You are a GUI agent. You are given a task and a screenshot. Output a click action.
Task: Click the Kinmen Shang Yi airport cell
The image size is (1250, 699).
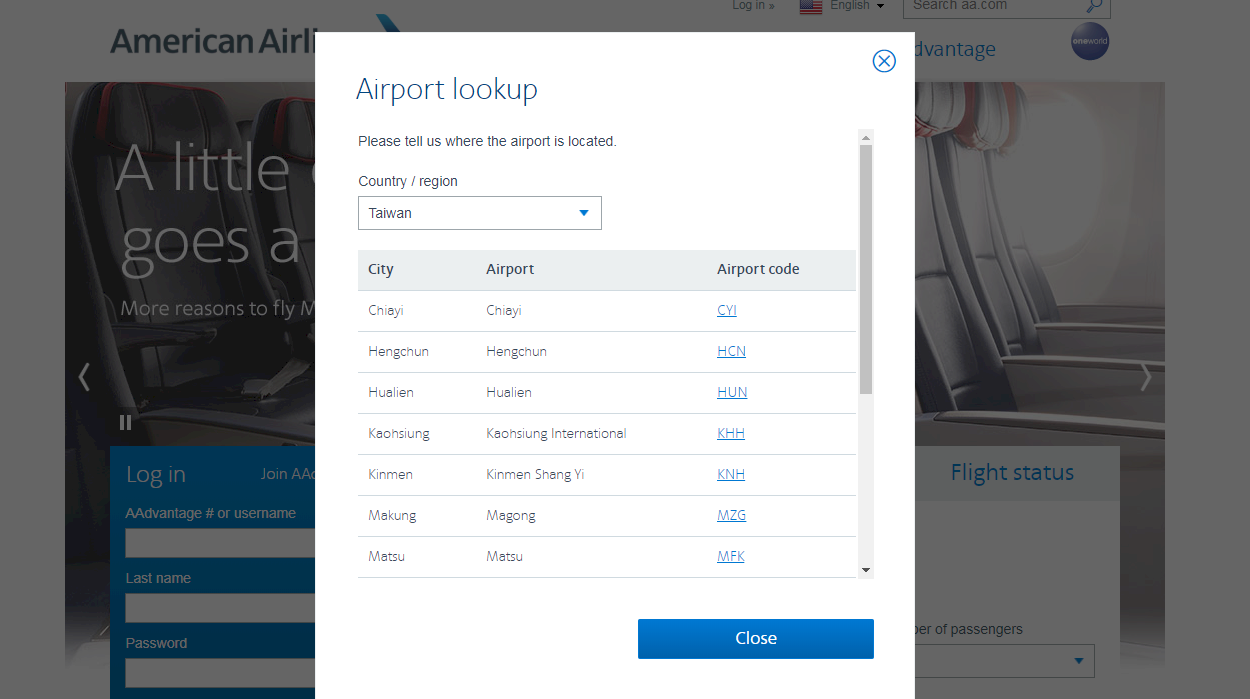pos(535,474)
